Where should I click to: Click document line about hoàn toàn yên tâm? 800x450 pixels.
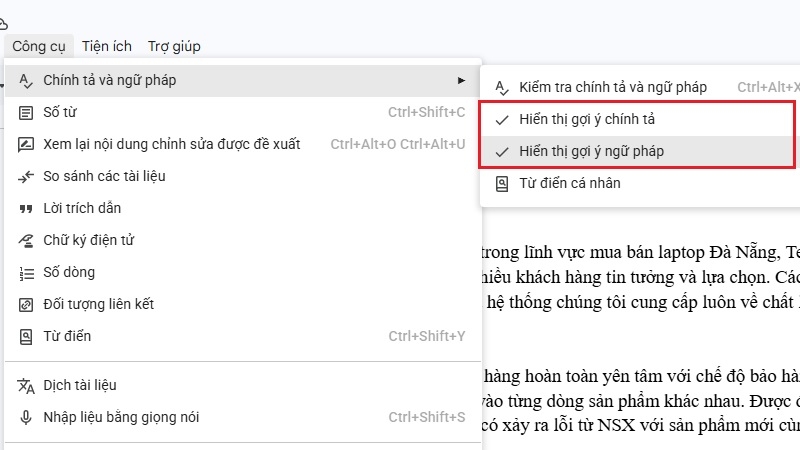[641, 377]
